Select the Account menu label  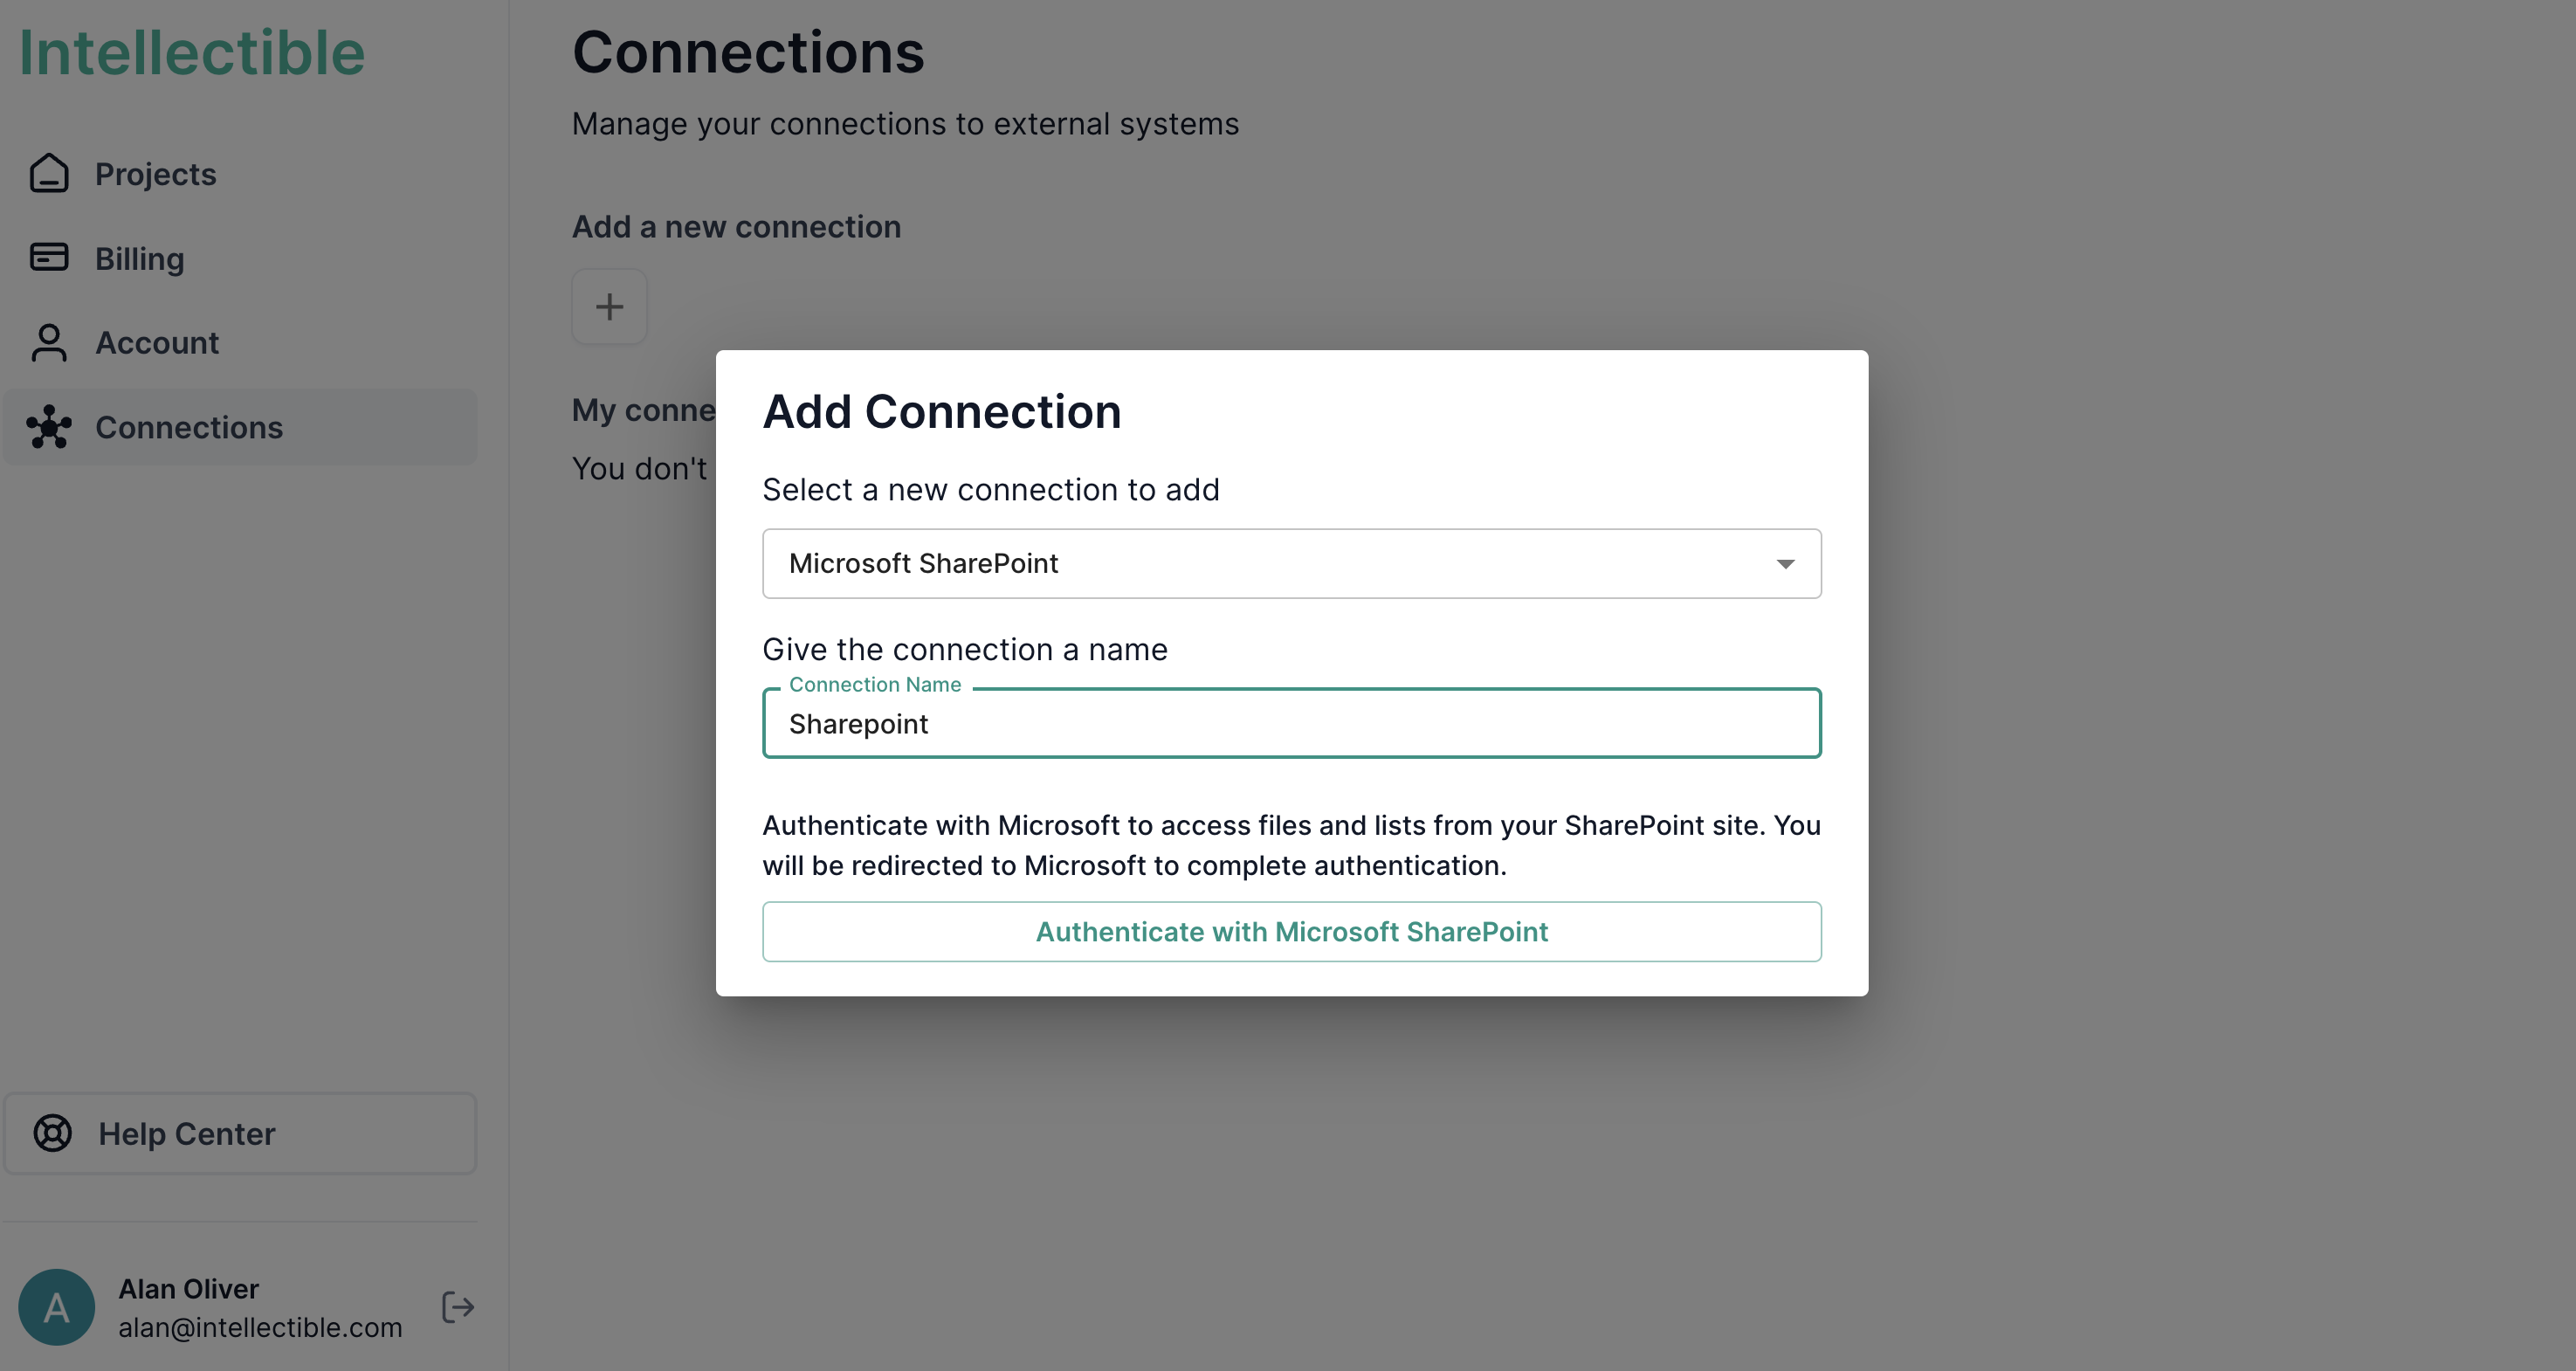[157, 343]
